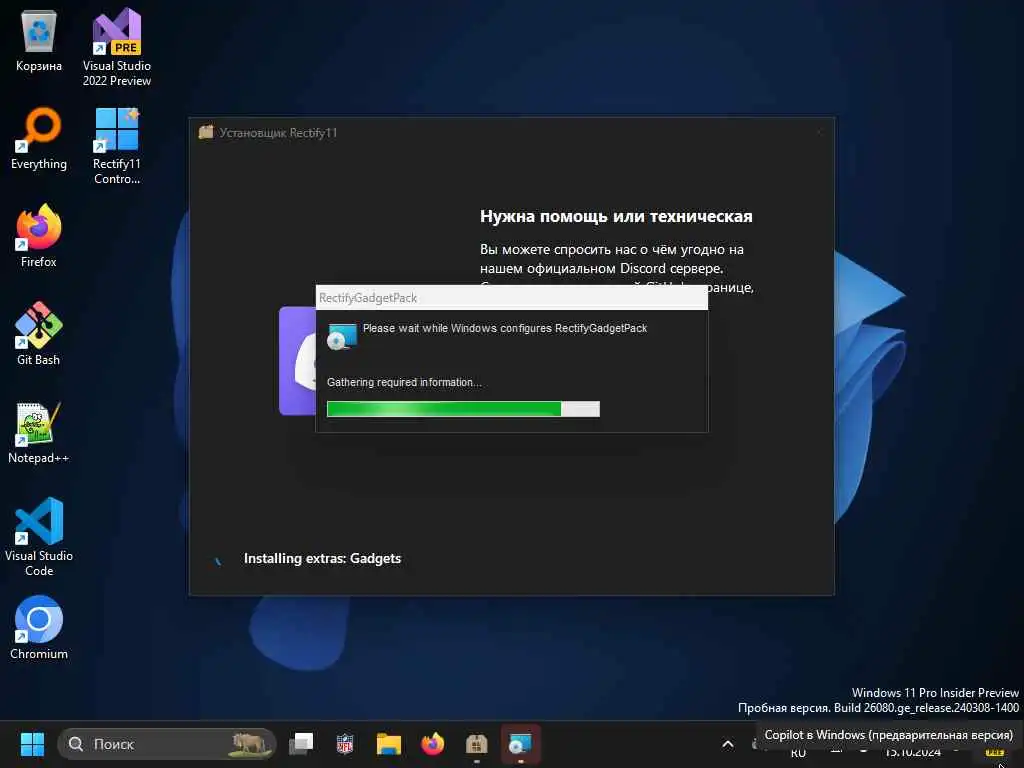
Task: Launch Visual Studio Code desktop shortcut
Action: 39,537
